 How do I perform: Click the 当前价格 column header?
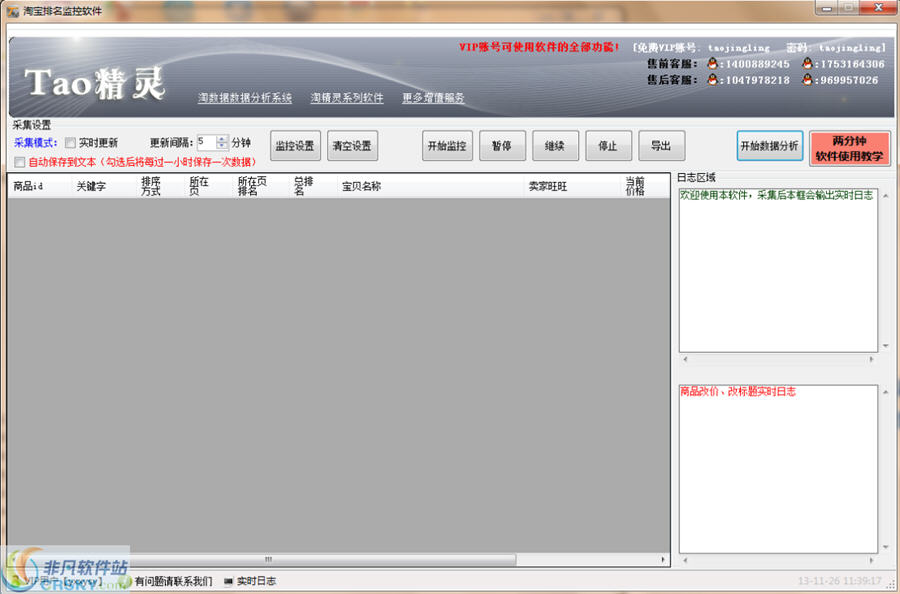[646, 186]
